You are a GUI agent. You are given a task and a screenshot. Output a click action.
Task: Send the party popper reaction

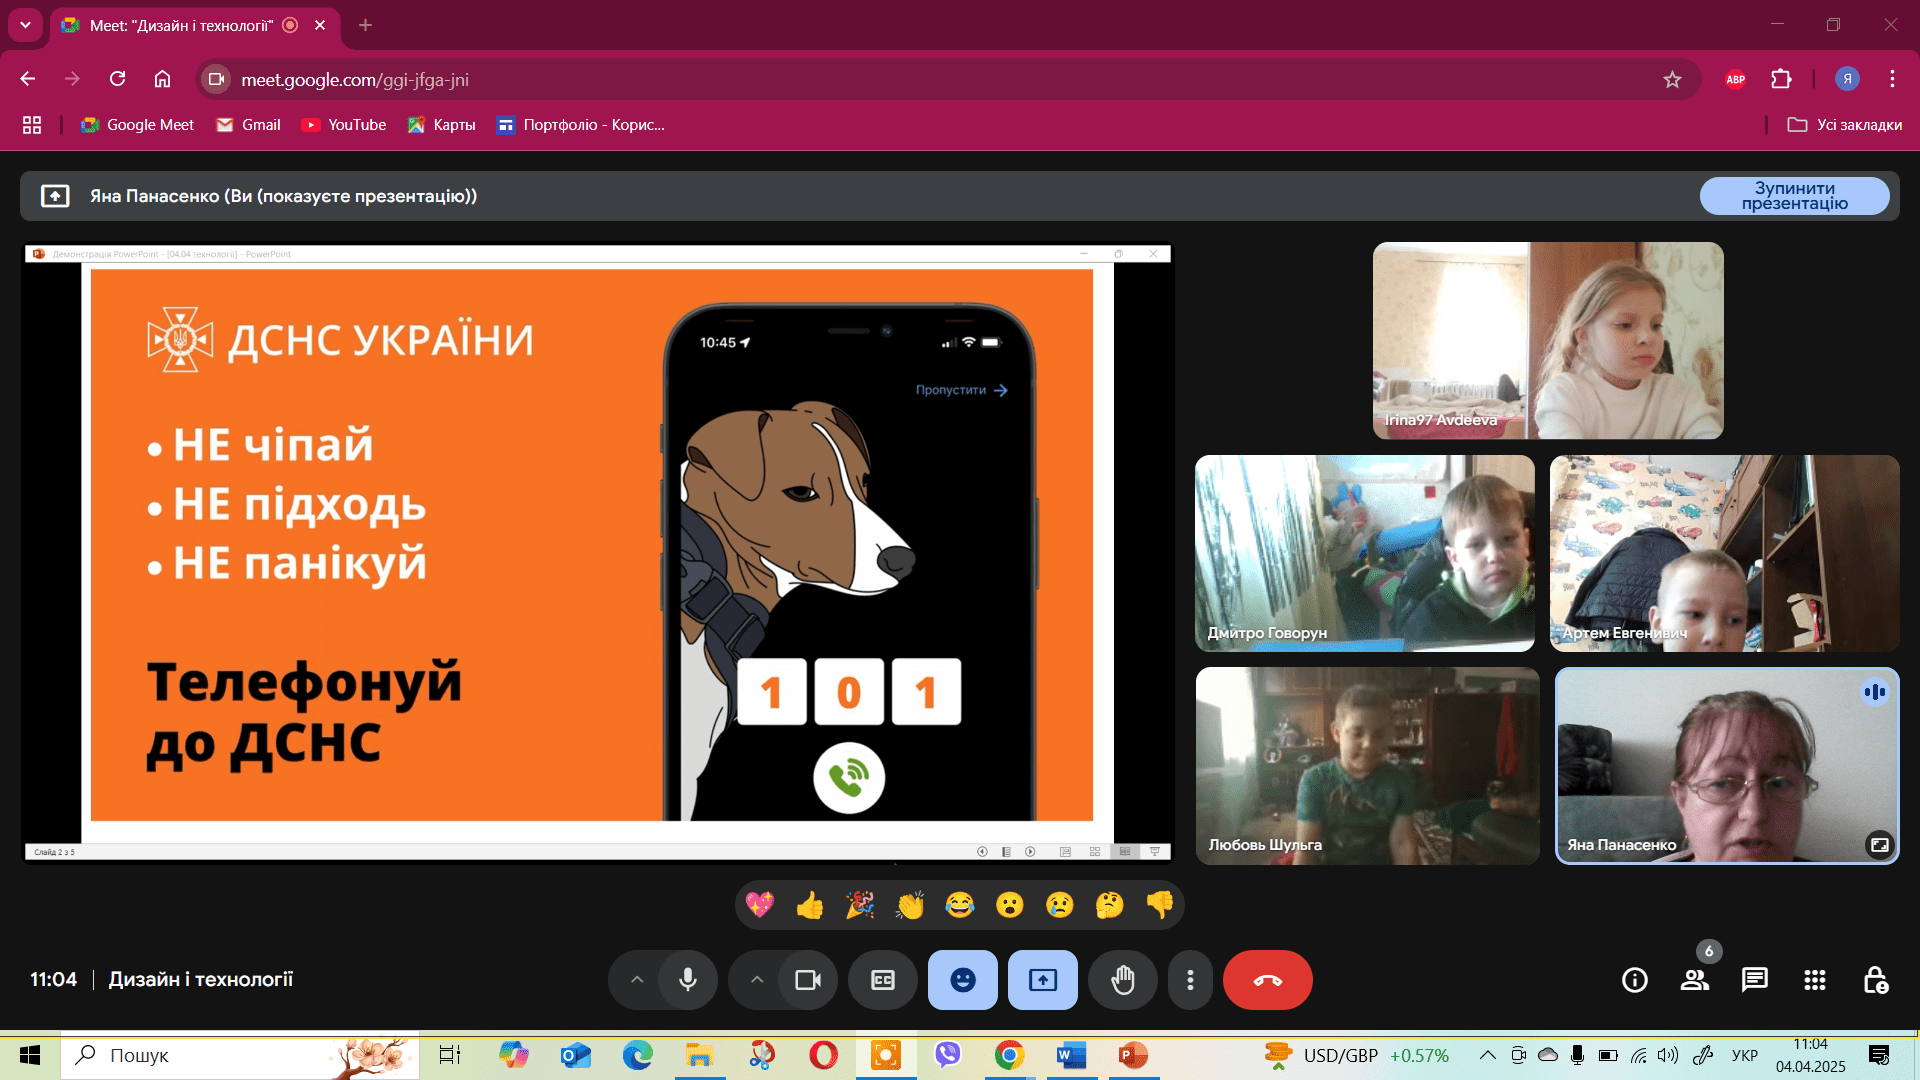pos(860,905)
